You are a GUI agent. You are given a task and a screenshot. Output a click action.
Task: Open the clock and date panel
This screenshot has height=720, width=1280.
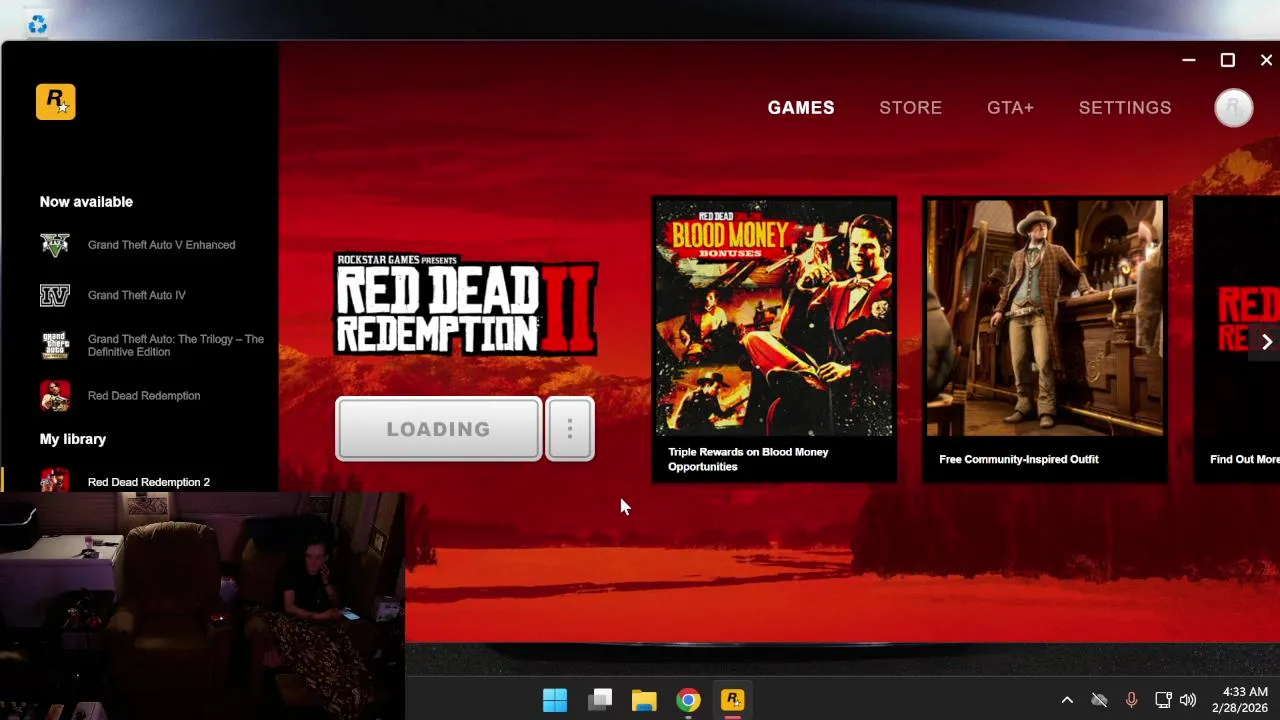pos(1240,700)
